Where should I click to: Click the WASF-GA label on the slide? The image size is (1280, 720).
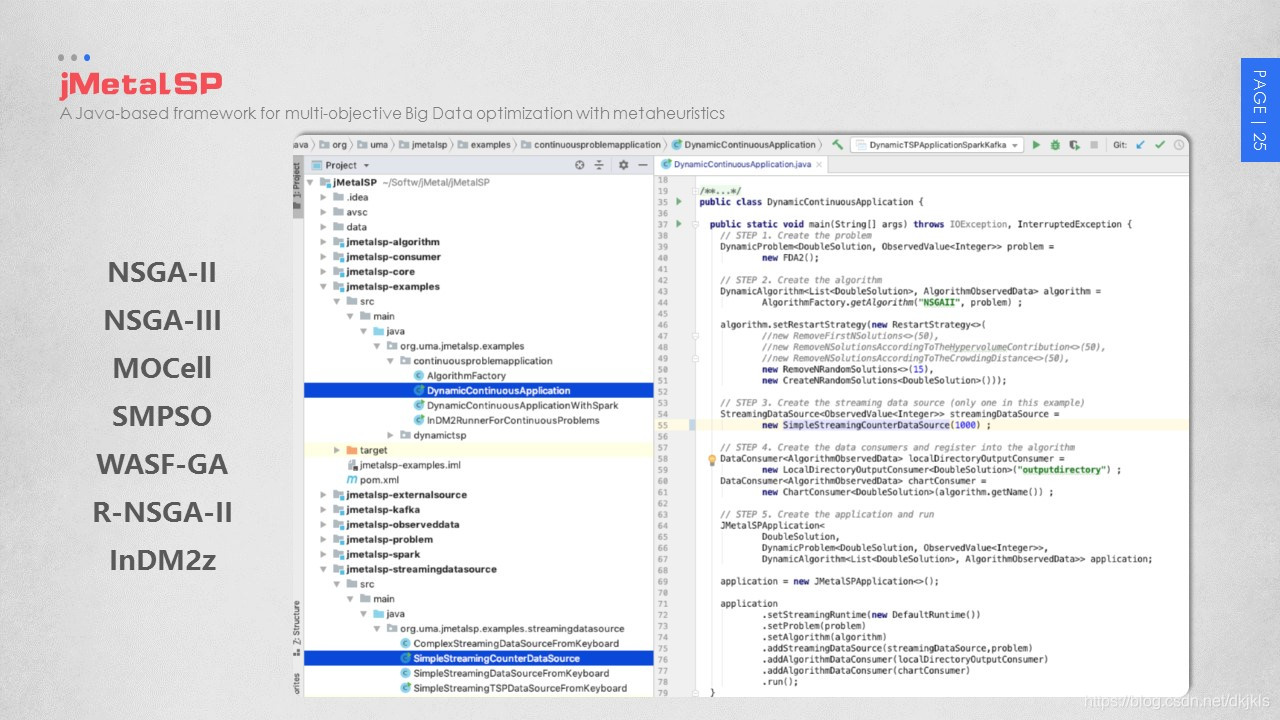pyautogui.click(x=163, y=464)
